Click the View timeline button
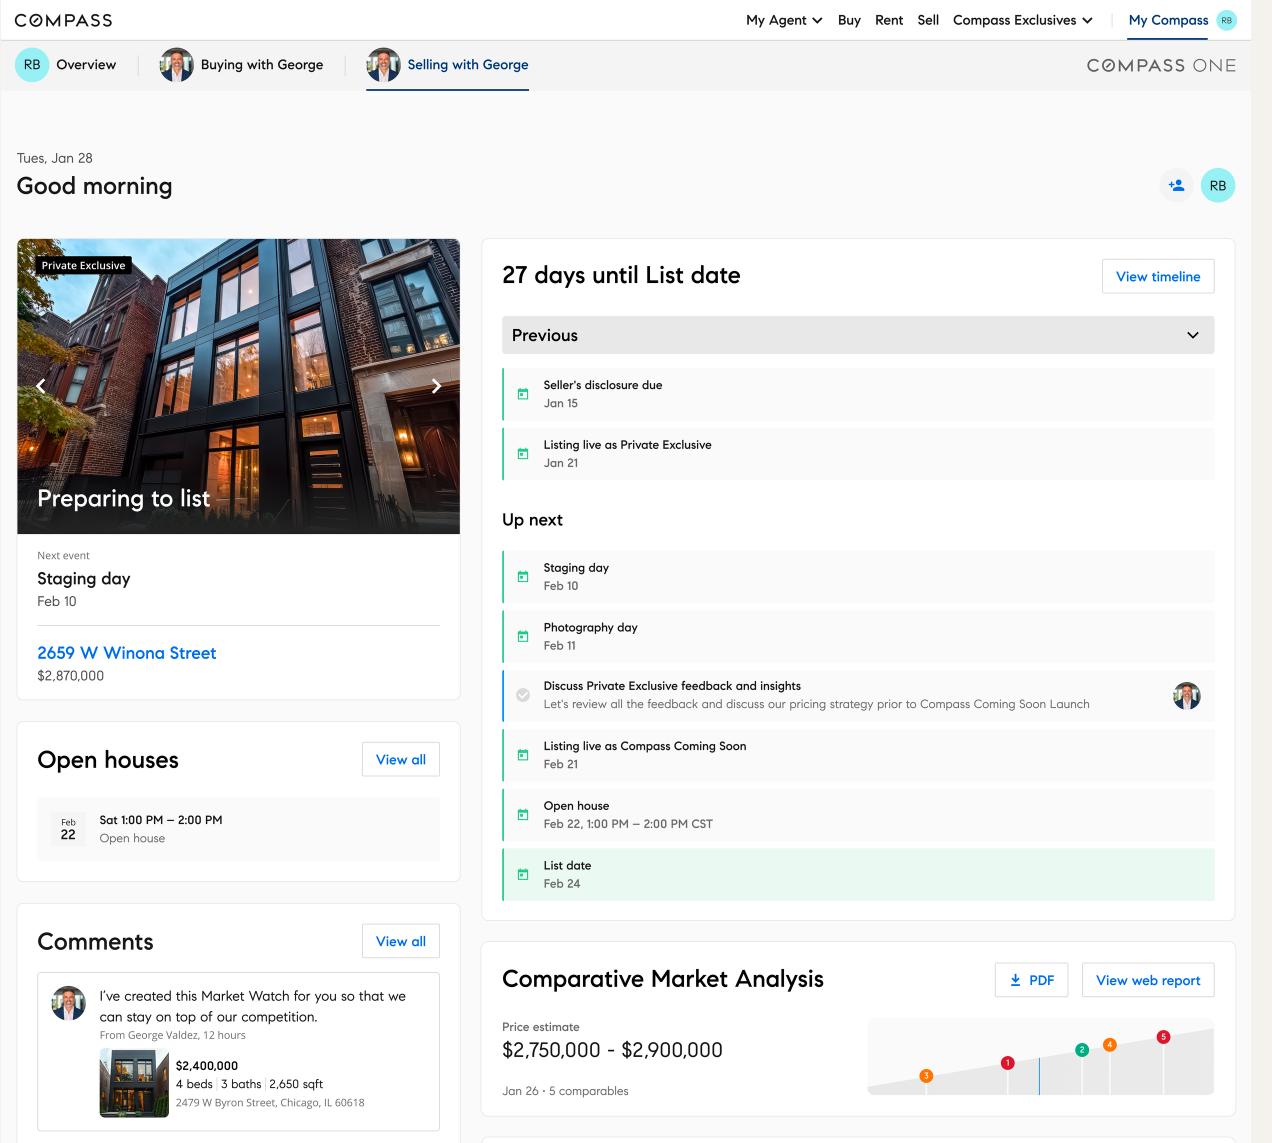This screenshot has height=1143, width=1272. pos(1157,277)
